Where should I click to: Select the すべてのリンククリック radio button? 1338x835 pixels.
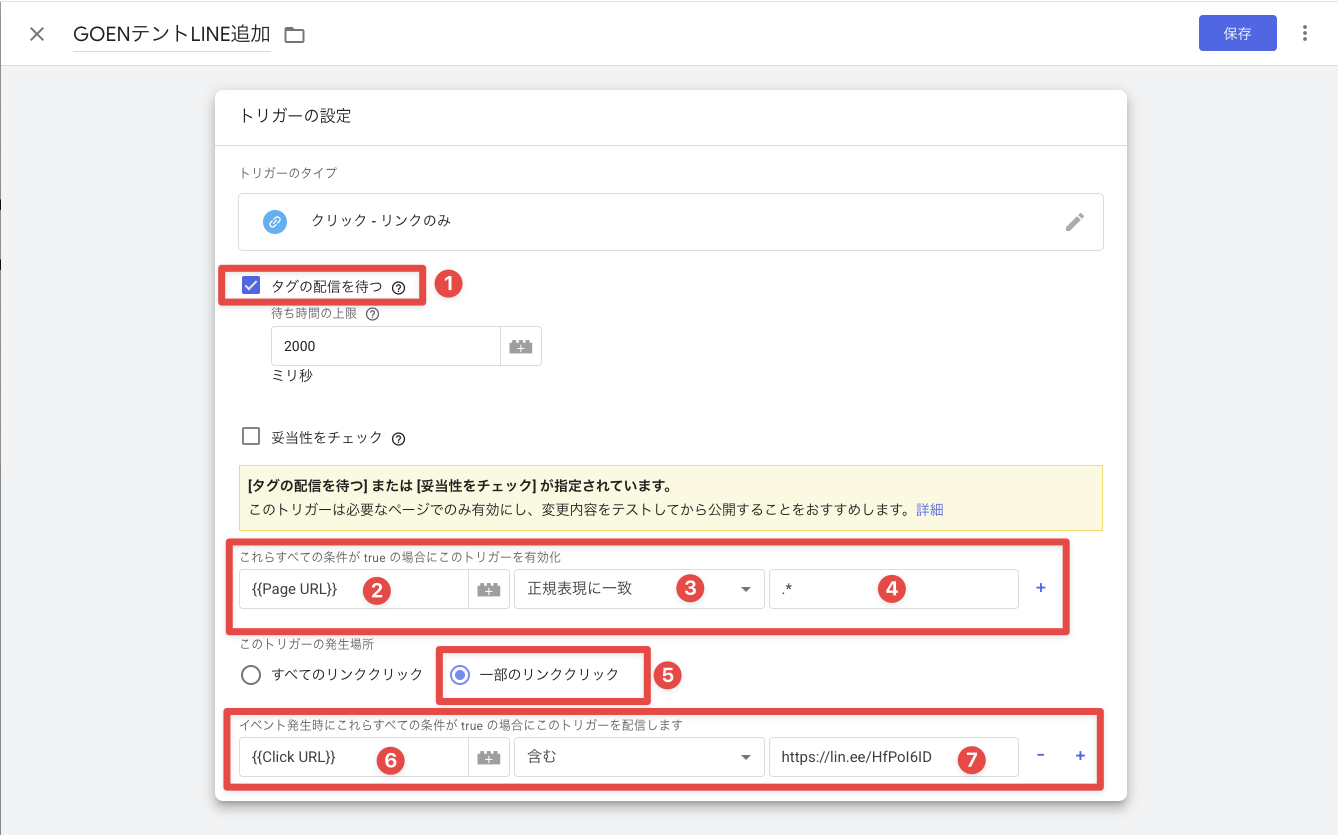(x=251, y=675)
